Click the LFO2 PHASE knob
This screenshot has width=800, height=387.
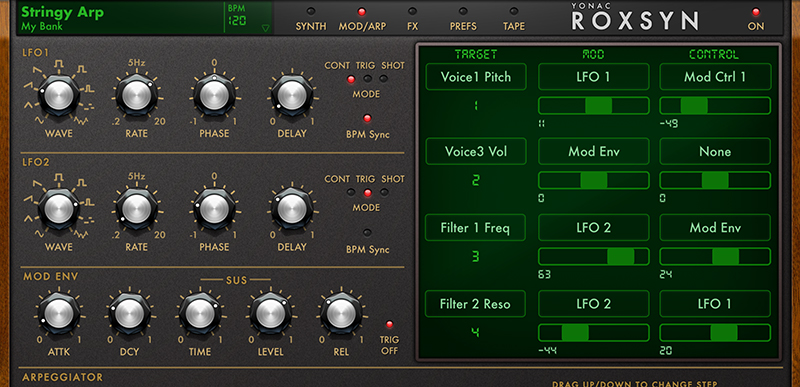pyautogui.click(x=214, y=209)
